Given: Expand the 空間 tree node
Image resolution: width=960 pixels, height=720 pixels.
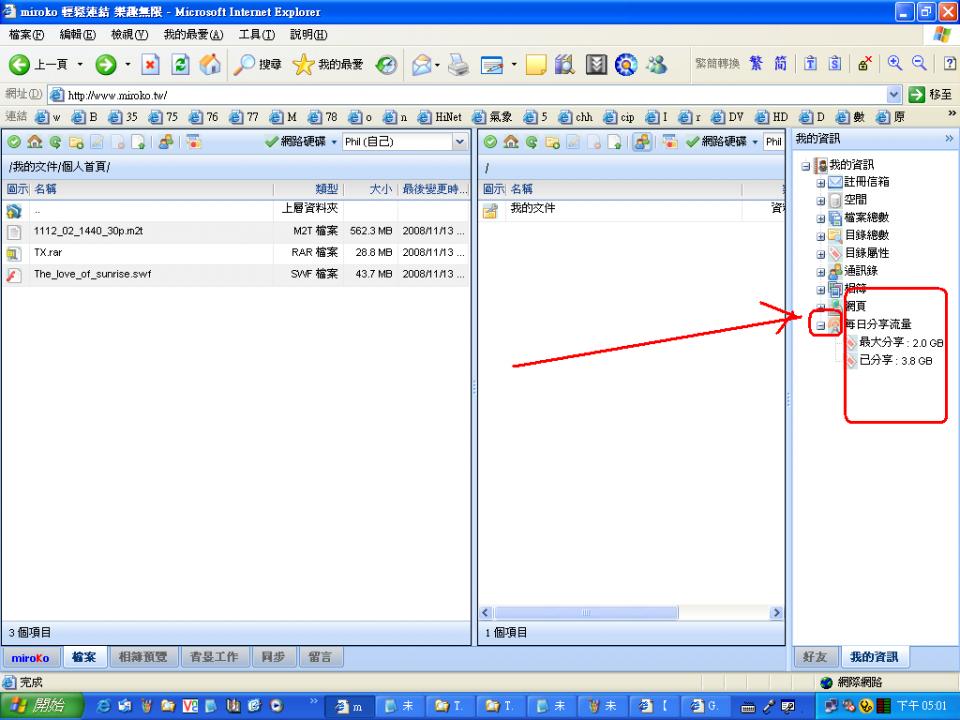Looking at the screenshot, I should (x=820, y=200).
